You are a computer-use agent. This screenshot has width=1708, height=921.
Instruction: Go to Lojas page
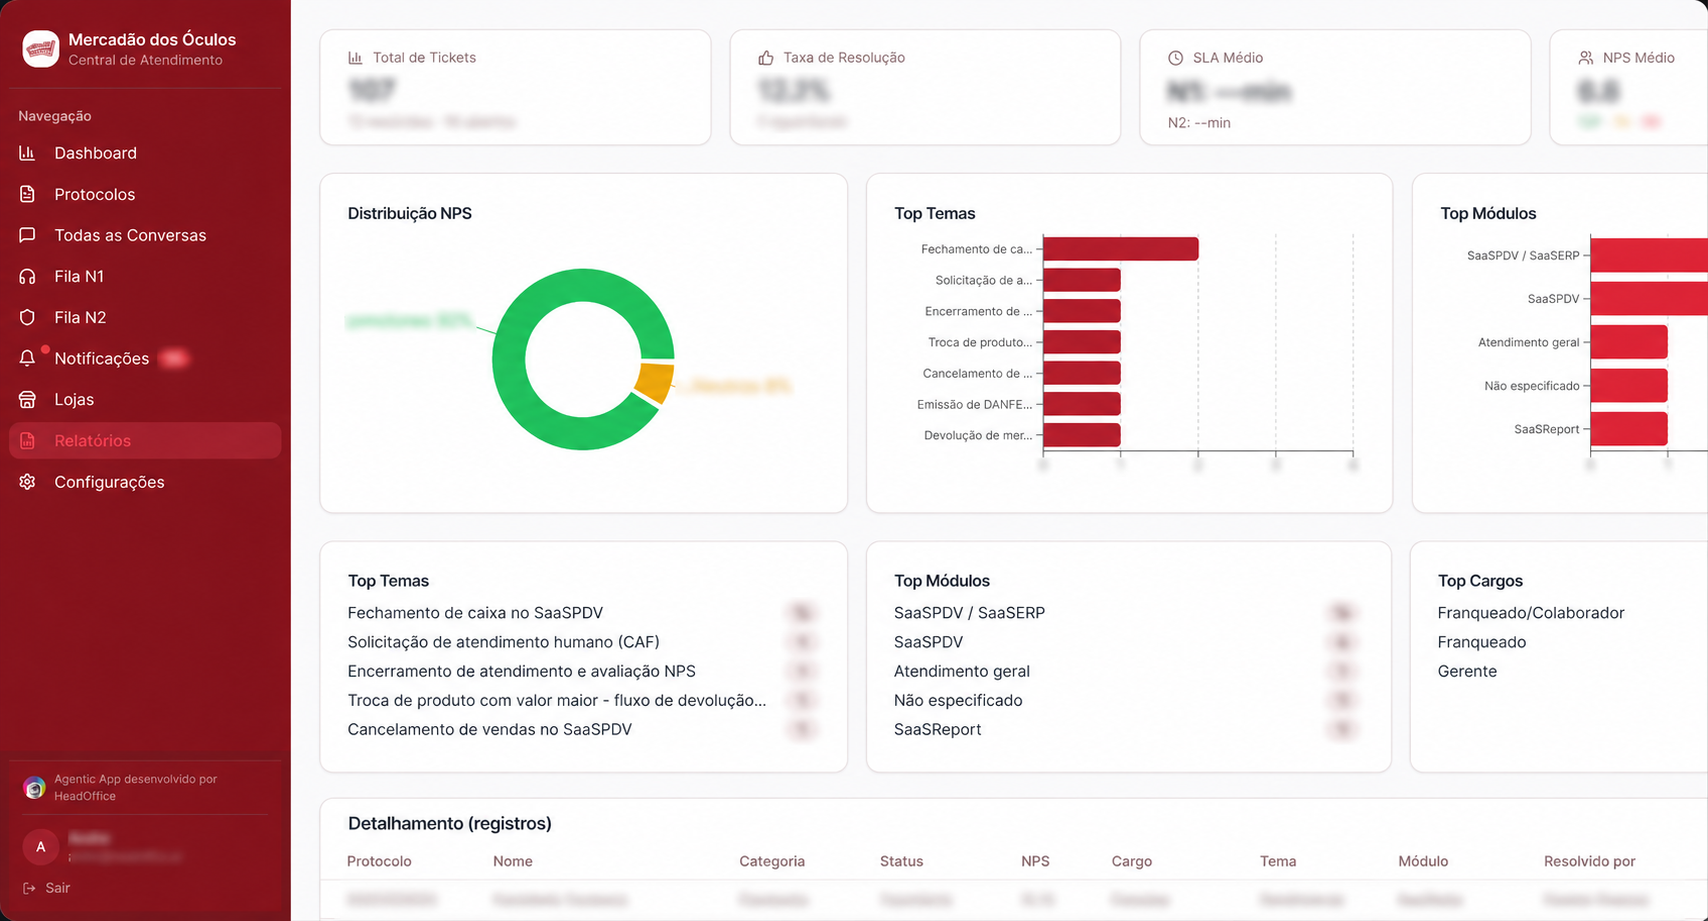click(x=145, y=399)
